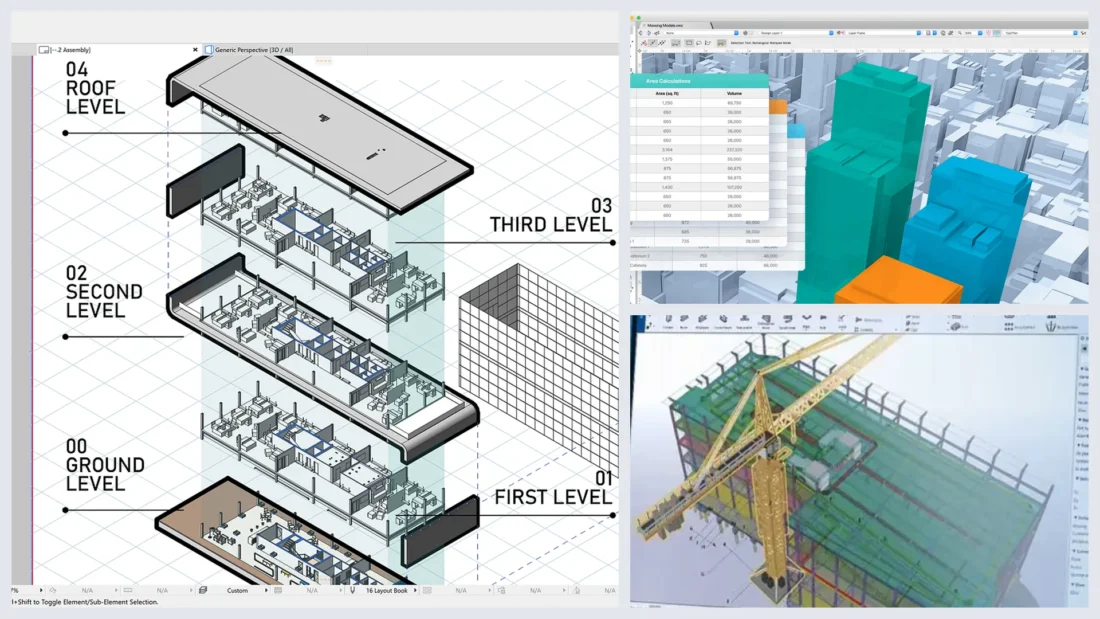Screen dimensions: 1100x619
Task: Click the magnifier zoom icon in Vectorworks toolbar
Action: coord(960,33)
